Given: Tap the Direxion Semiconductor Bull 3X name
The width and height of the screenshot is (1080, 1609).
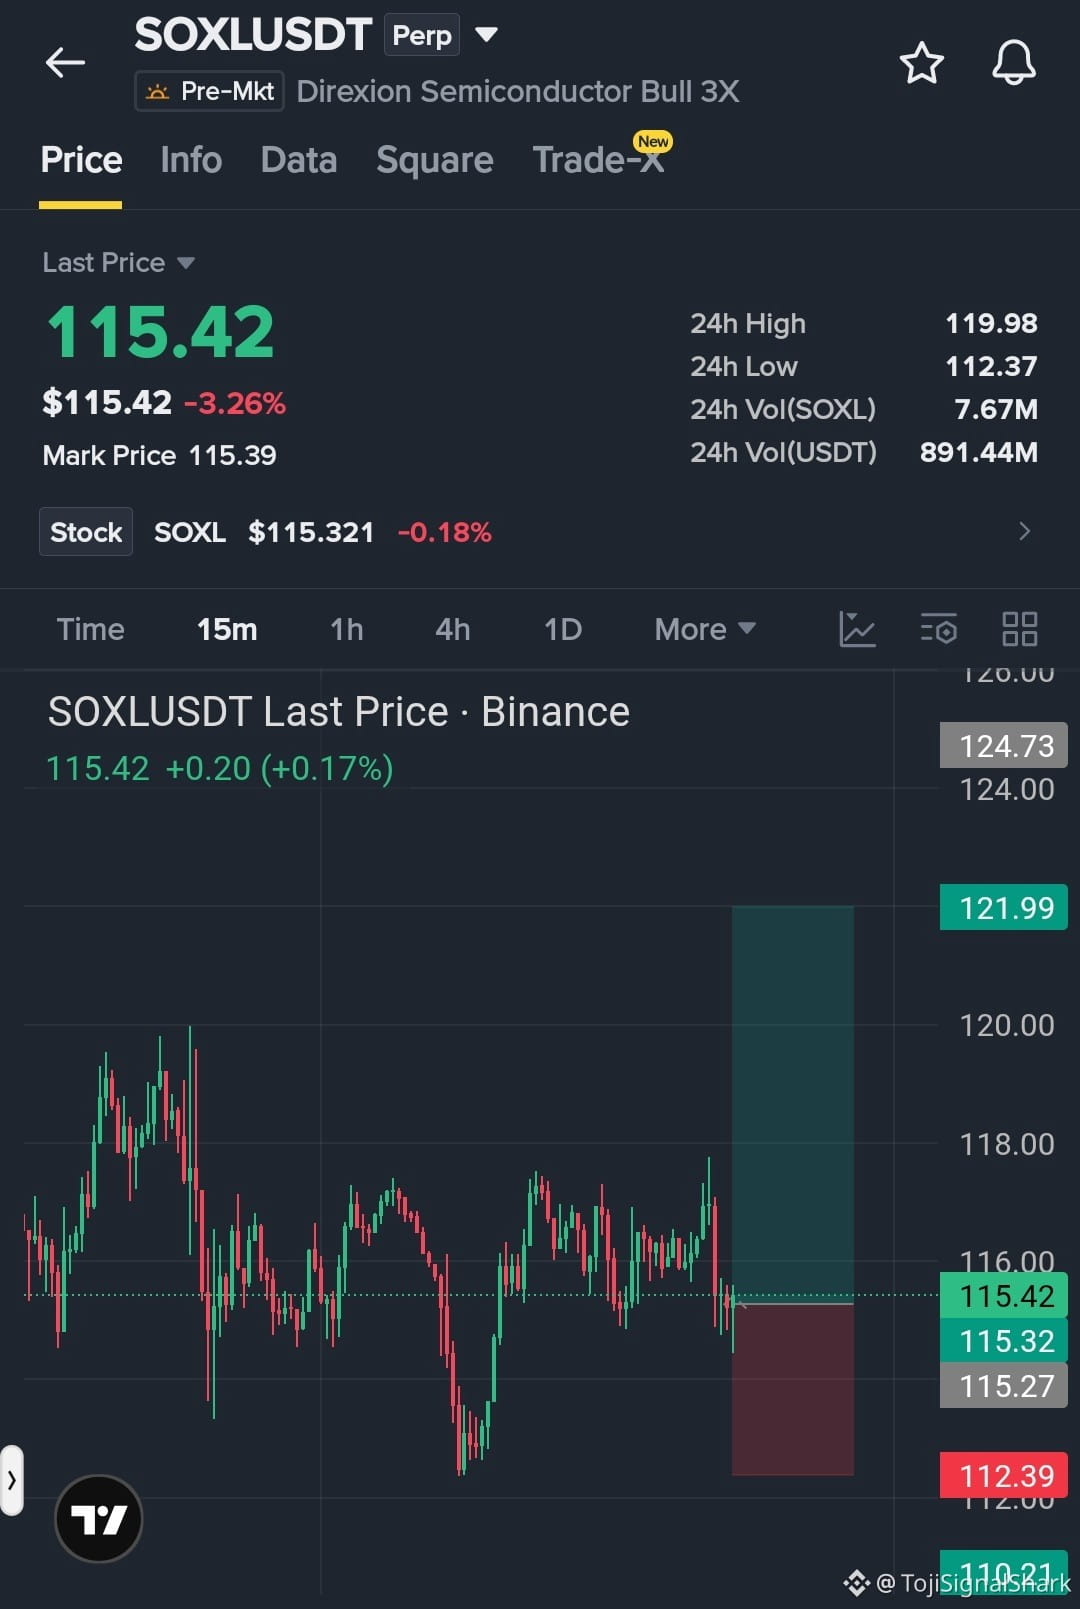Looking at the screenshot, I should 518,91.
